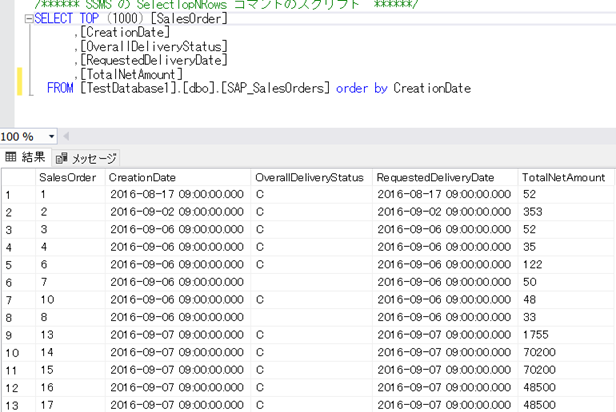Click SalesOrder cell 8 in row 8
This screenshot has height=412, width=616.
[70, 317]
